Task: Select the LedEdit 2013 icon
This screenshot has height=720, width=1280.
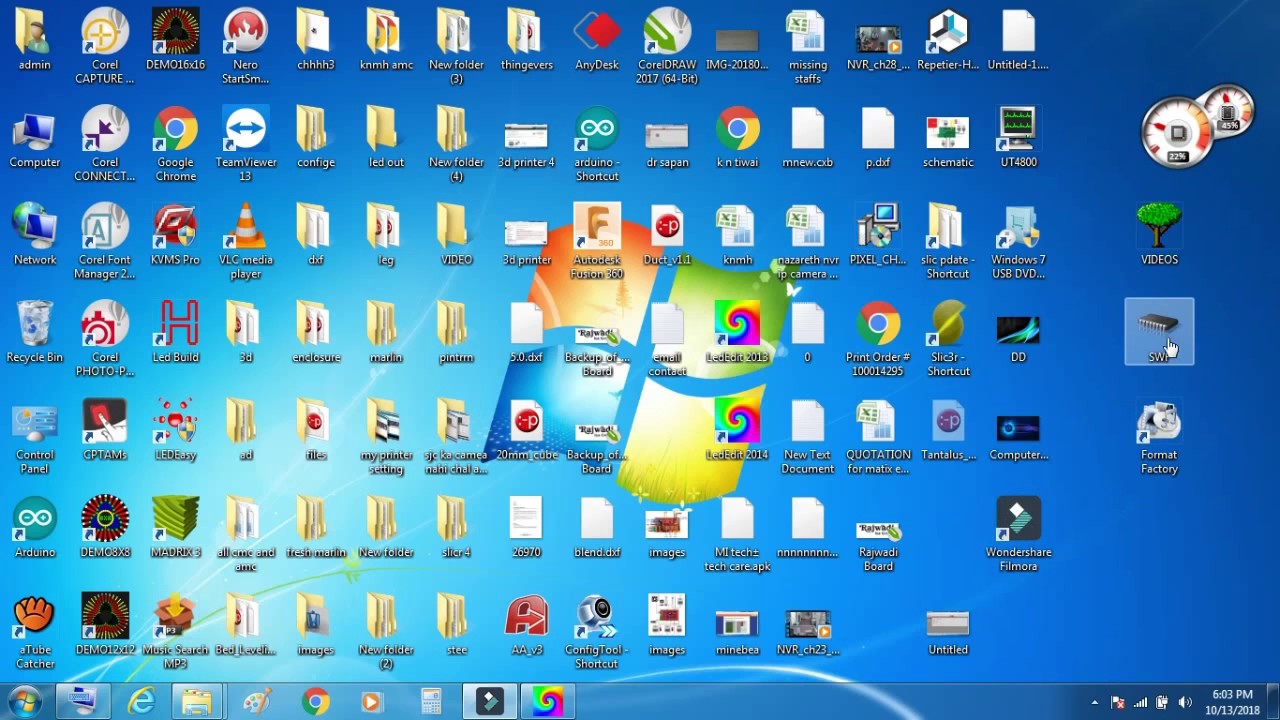Action: [x=737, y=334]
